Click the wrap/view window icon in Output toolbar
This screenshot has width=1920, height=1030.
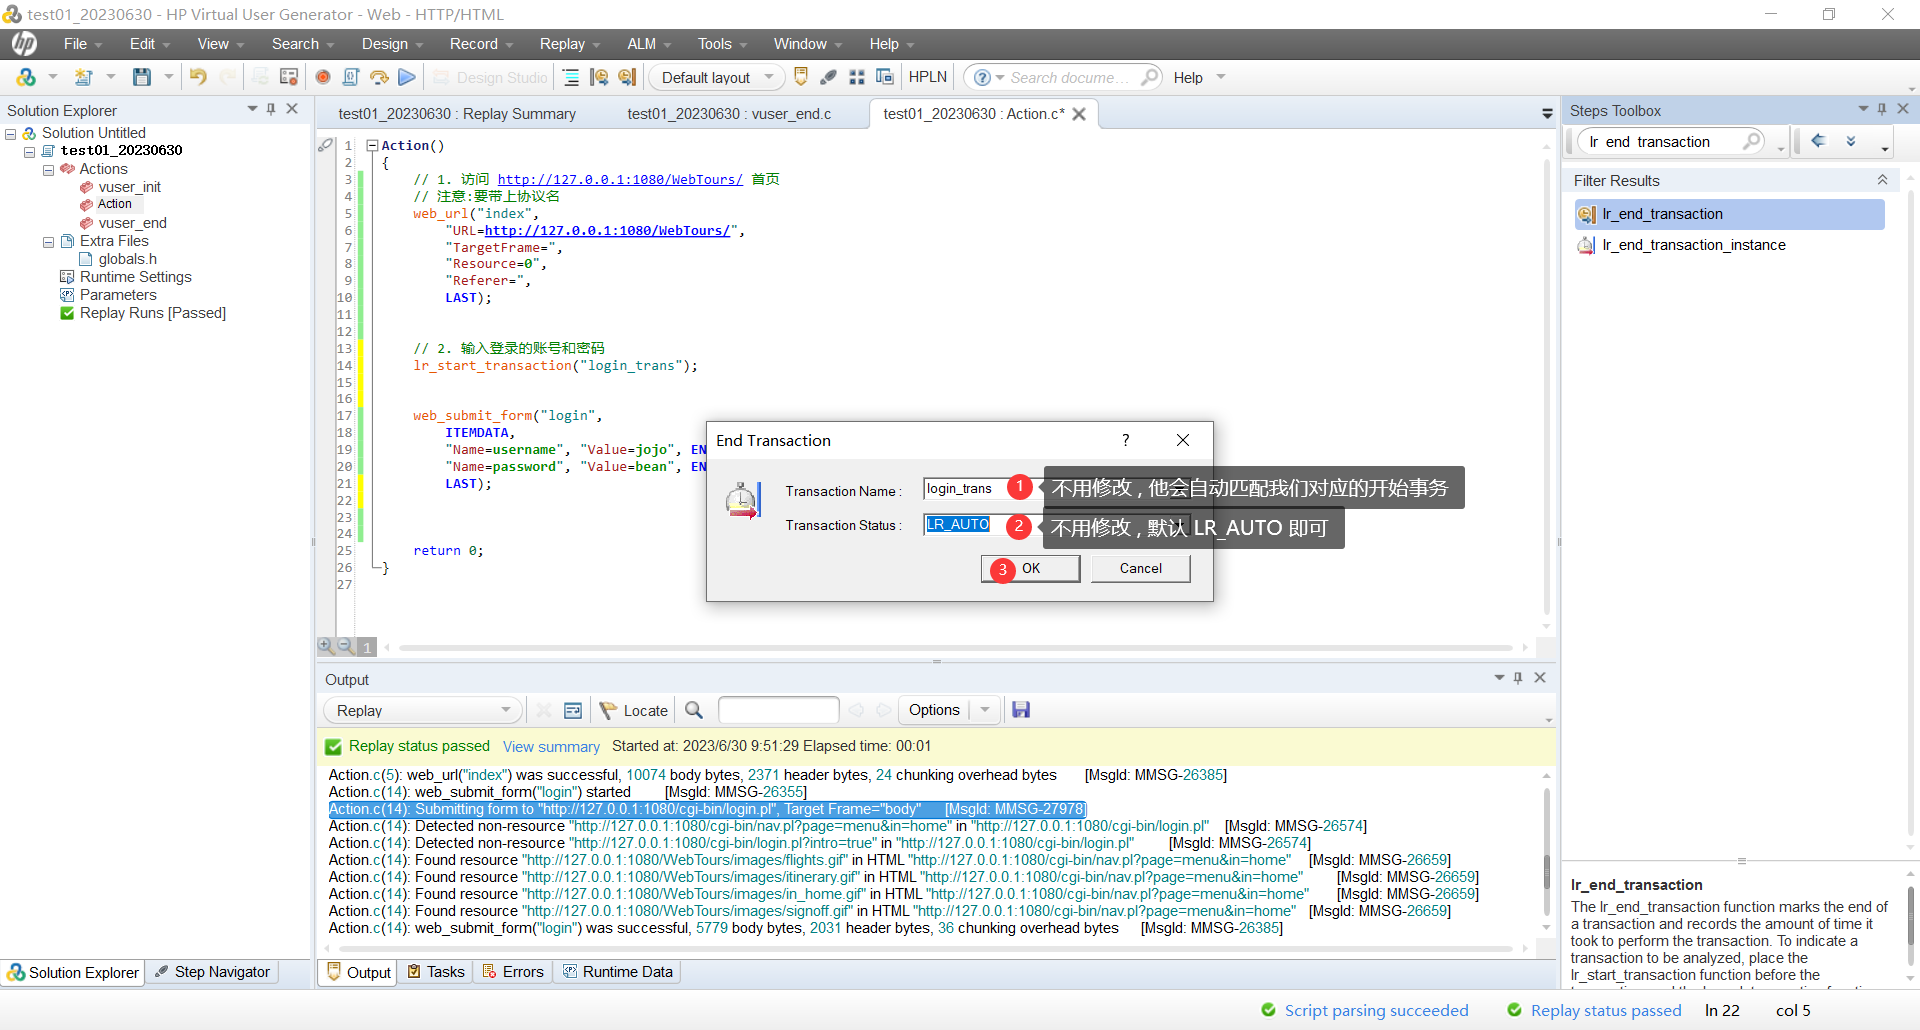573,710
